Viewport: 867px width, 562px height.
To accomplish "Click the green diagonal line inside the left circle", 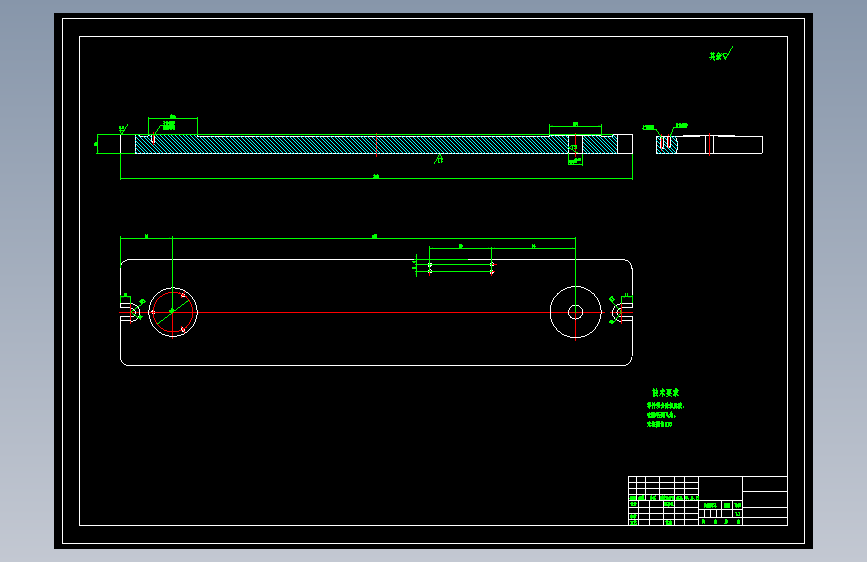I will tap(173, 311).
